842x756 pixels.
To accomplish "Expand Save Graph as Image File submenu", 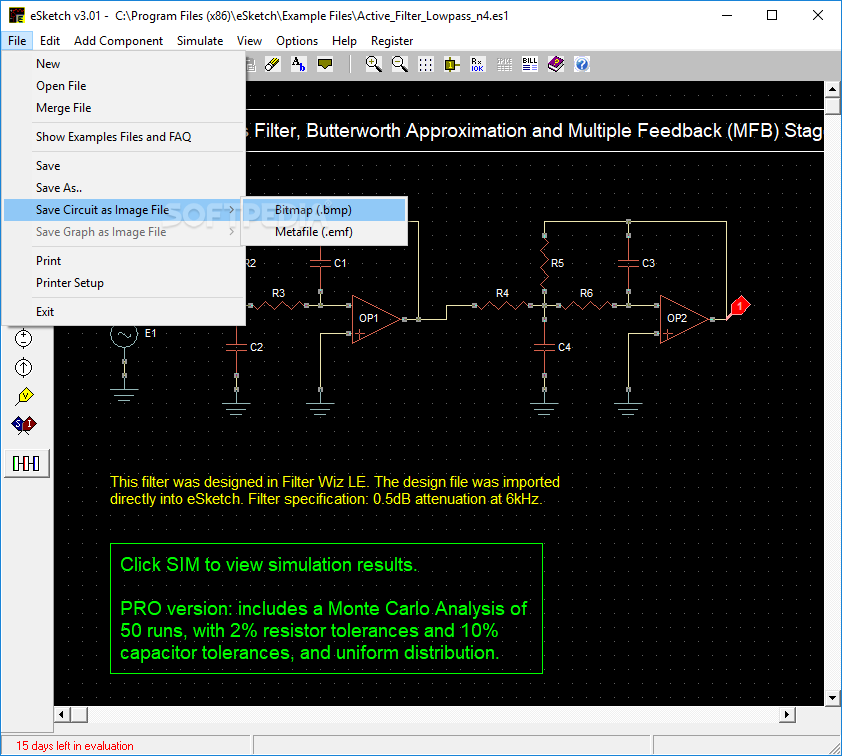I will click(x=125, y=232).
